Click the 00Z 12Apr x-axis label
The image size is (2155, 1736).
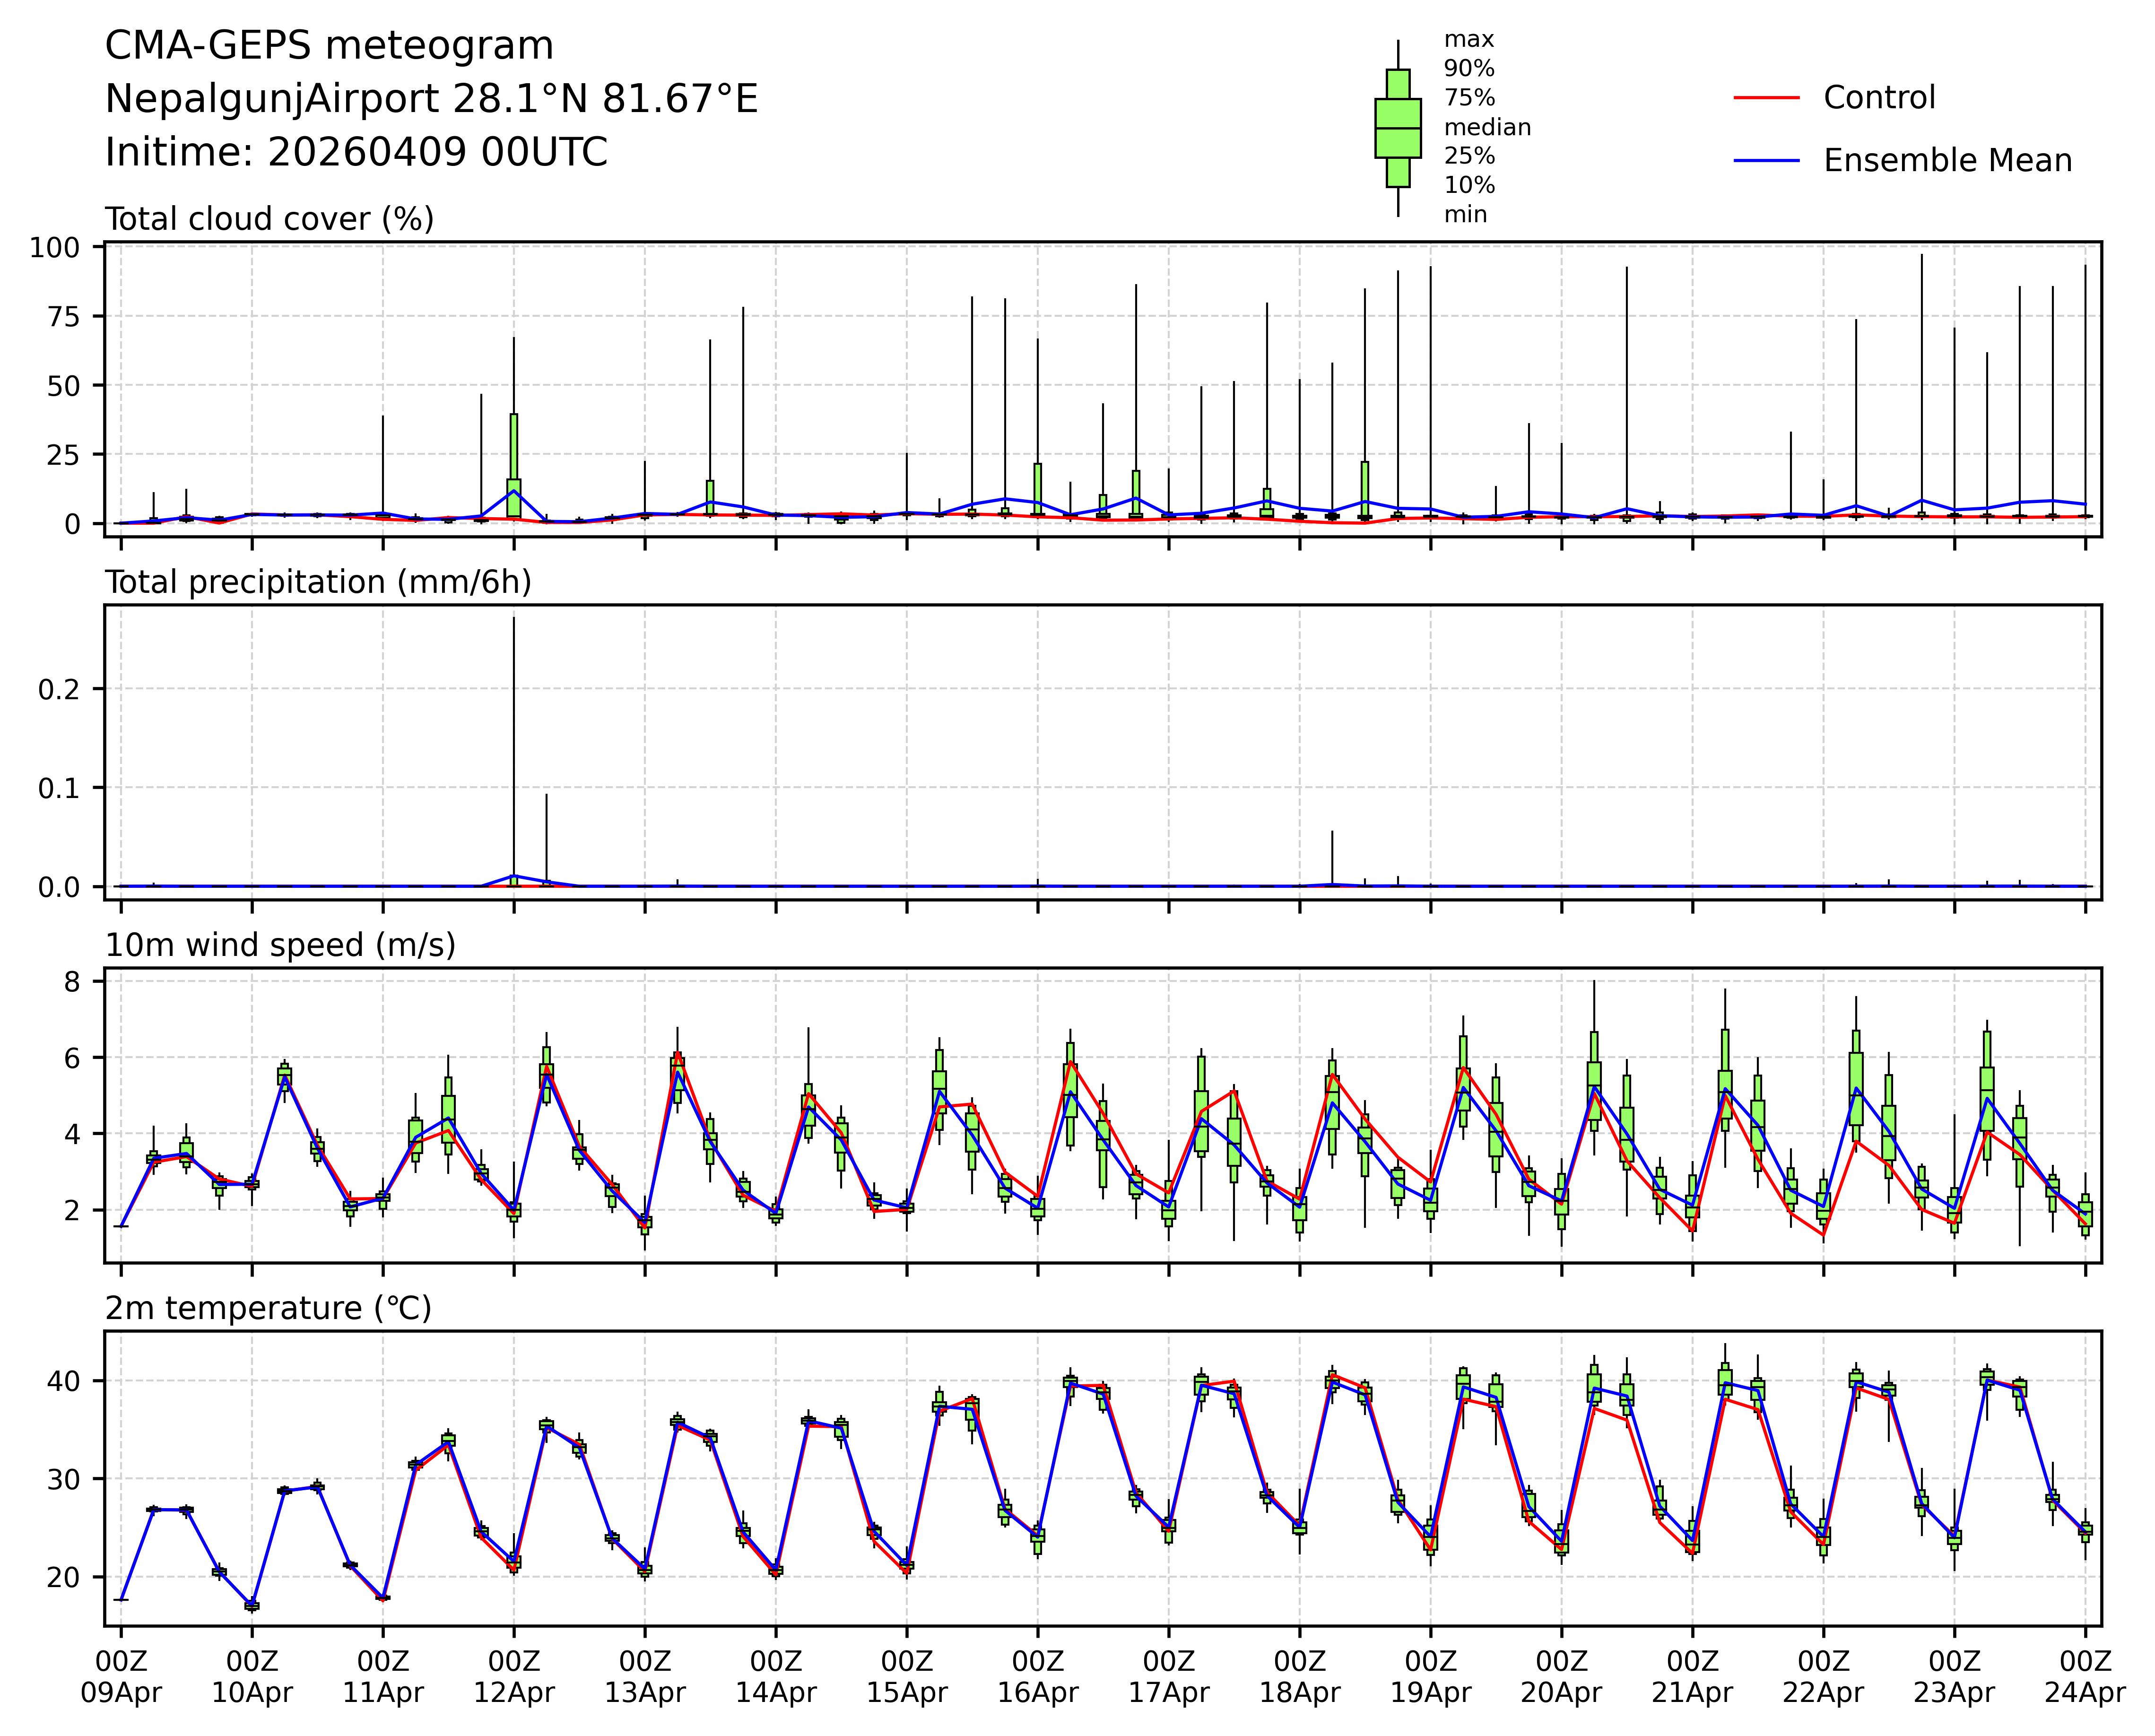coord(514,1678)
